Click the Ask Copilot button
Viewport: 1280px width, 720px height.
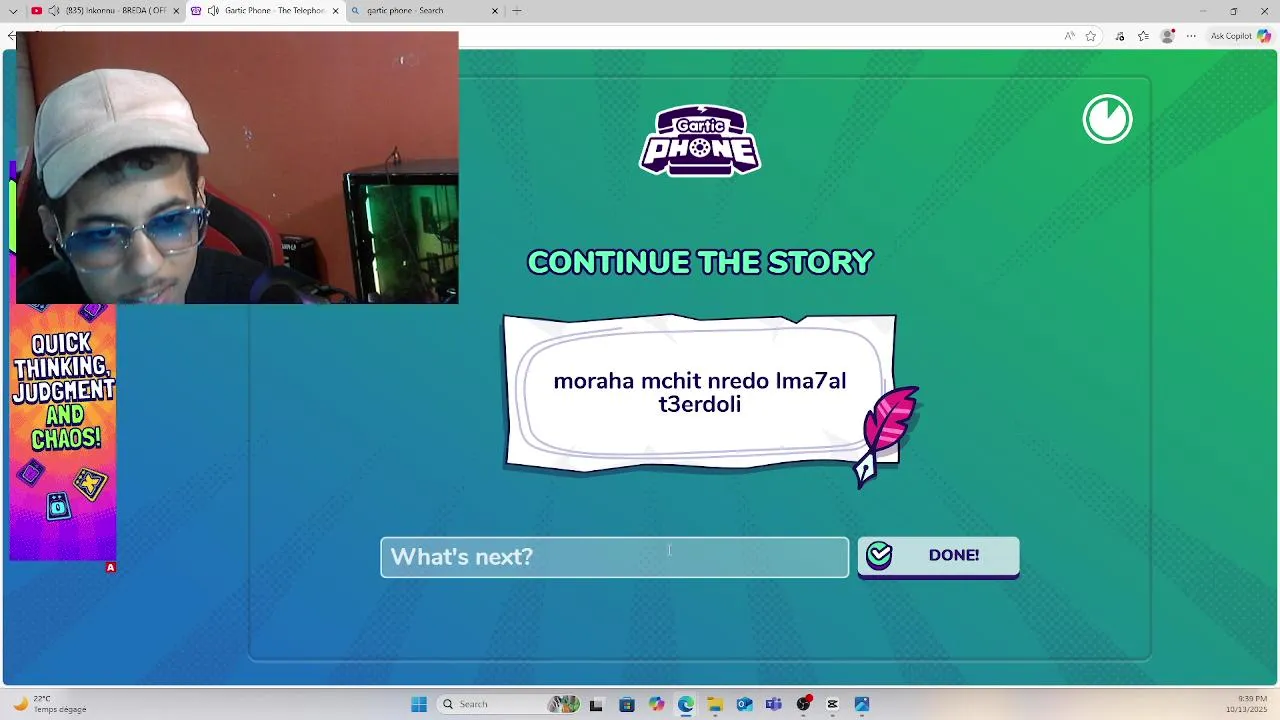coord(1240,36)
